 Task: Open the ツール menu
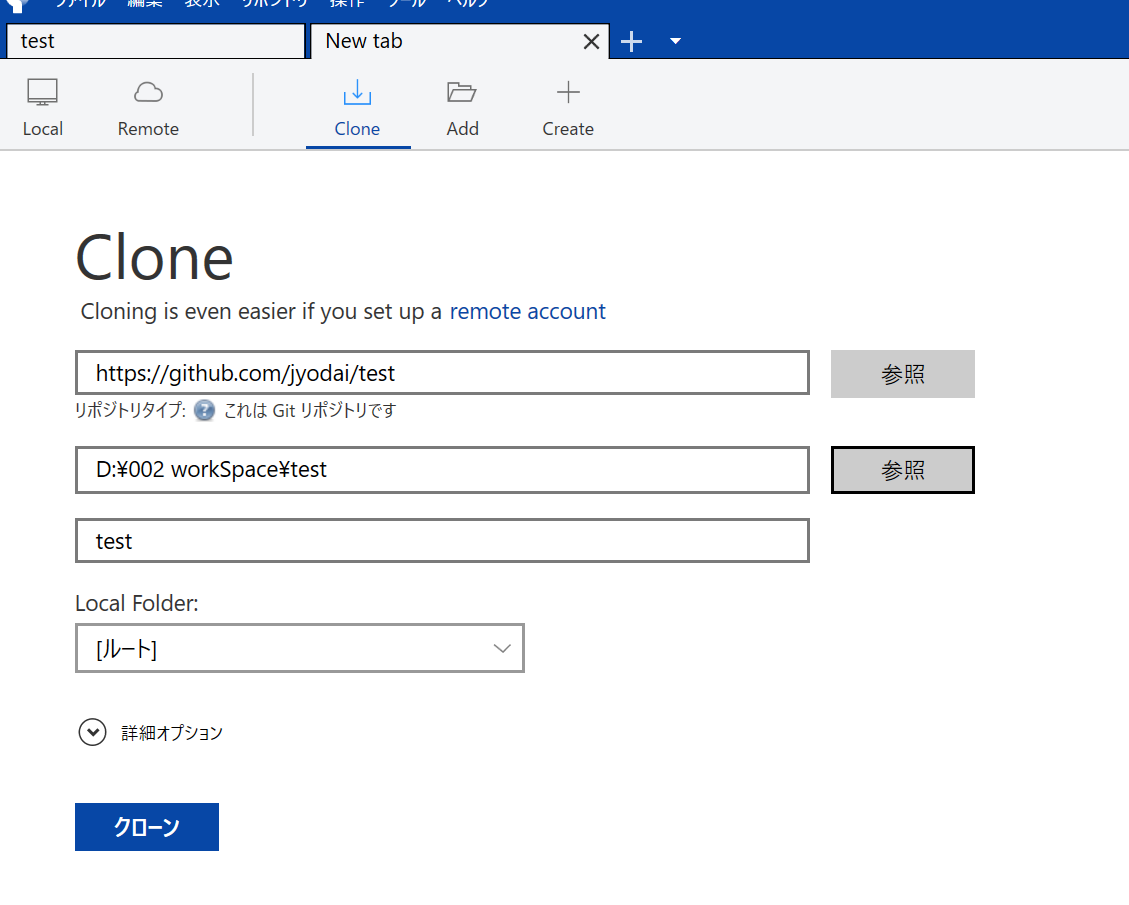pyautogui.click(x=404, y=4)
